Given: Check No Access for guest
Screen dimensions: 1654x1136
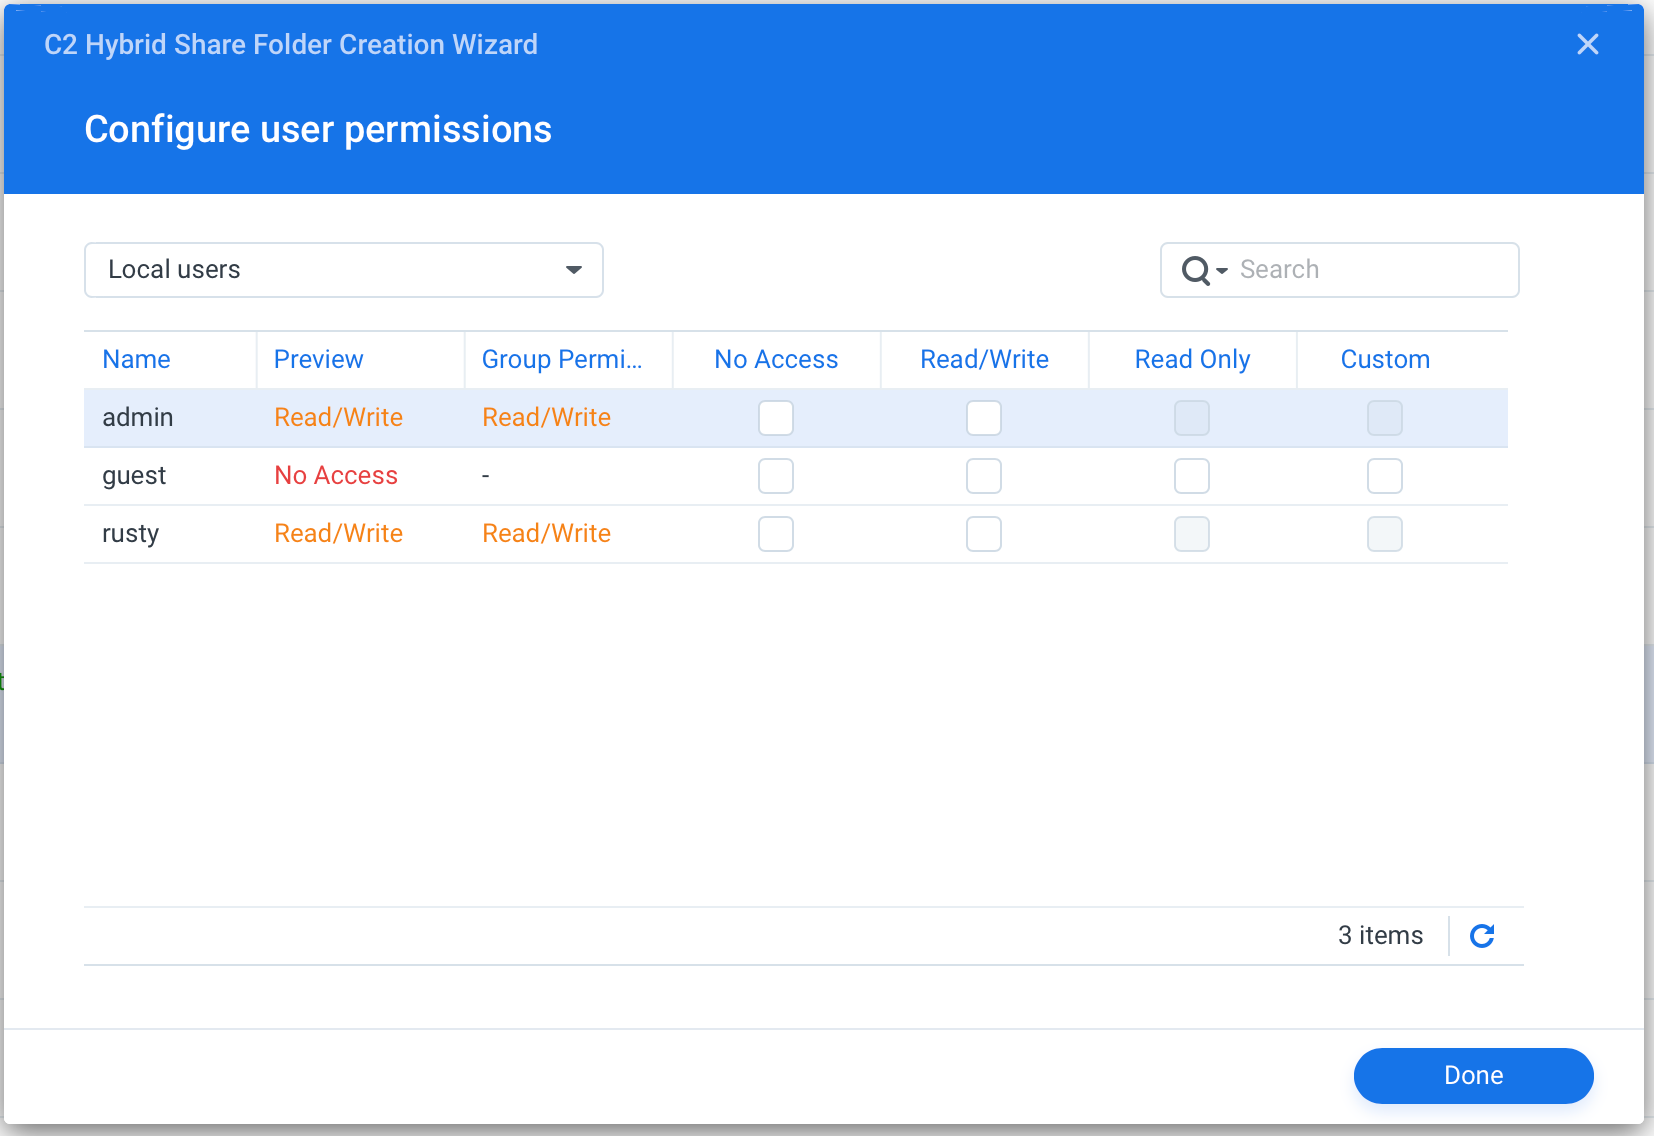Looking at the screenshot, I should [776, 476].
